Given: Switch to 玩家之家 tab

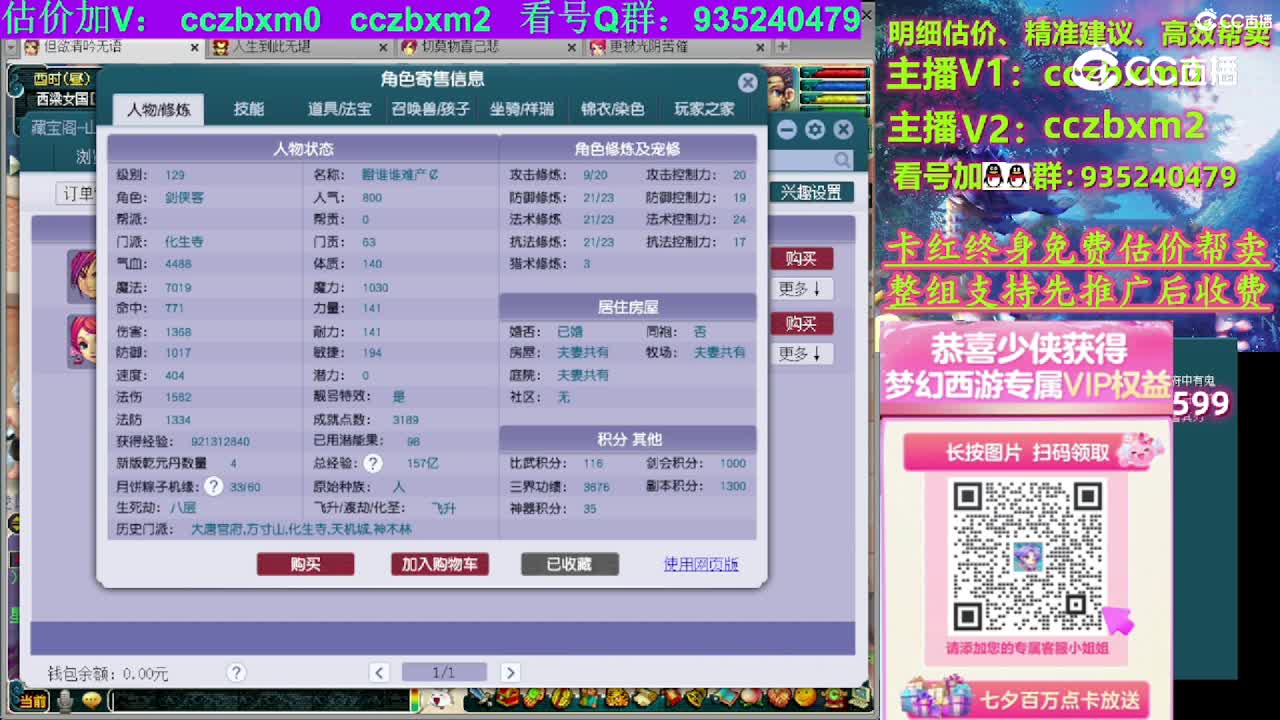Looking at the screenshot, I should 704,109.
